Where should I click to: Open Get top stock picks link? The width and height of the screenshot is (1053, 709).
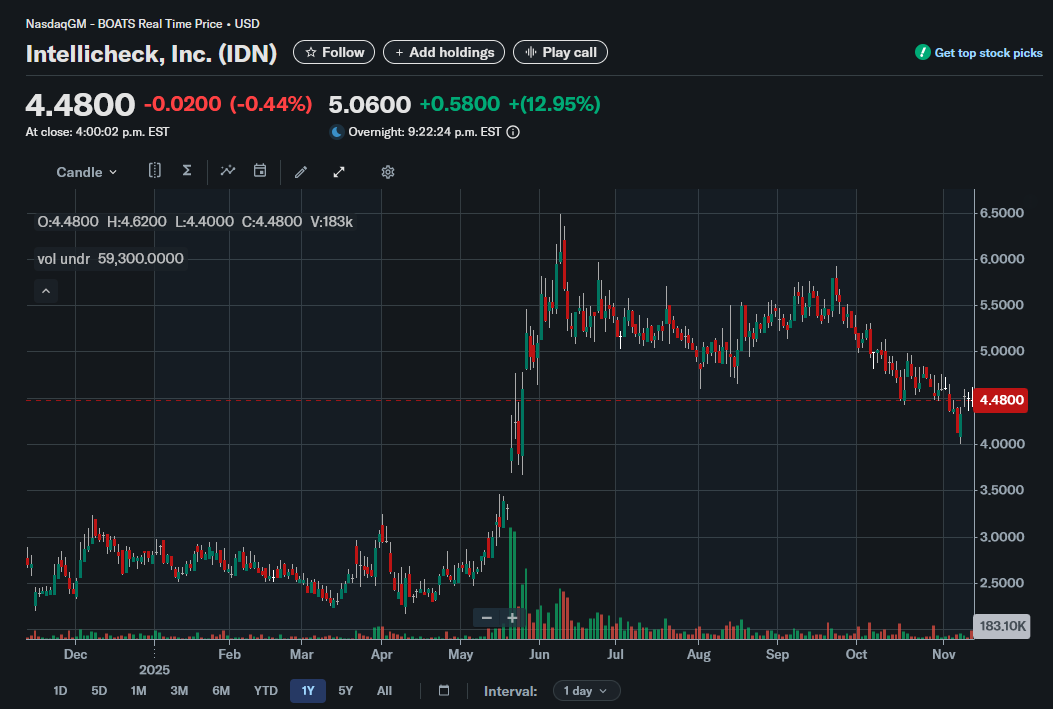coord(988,53)
